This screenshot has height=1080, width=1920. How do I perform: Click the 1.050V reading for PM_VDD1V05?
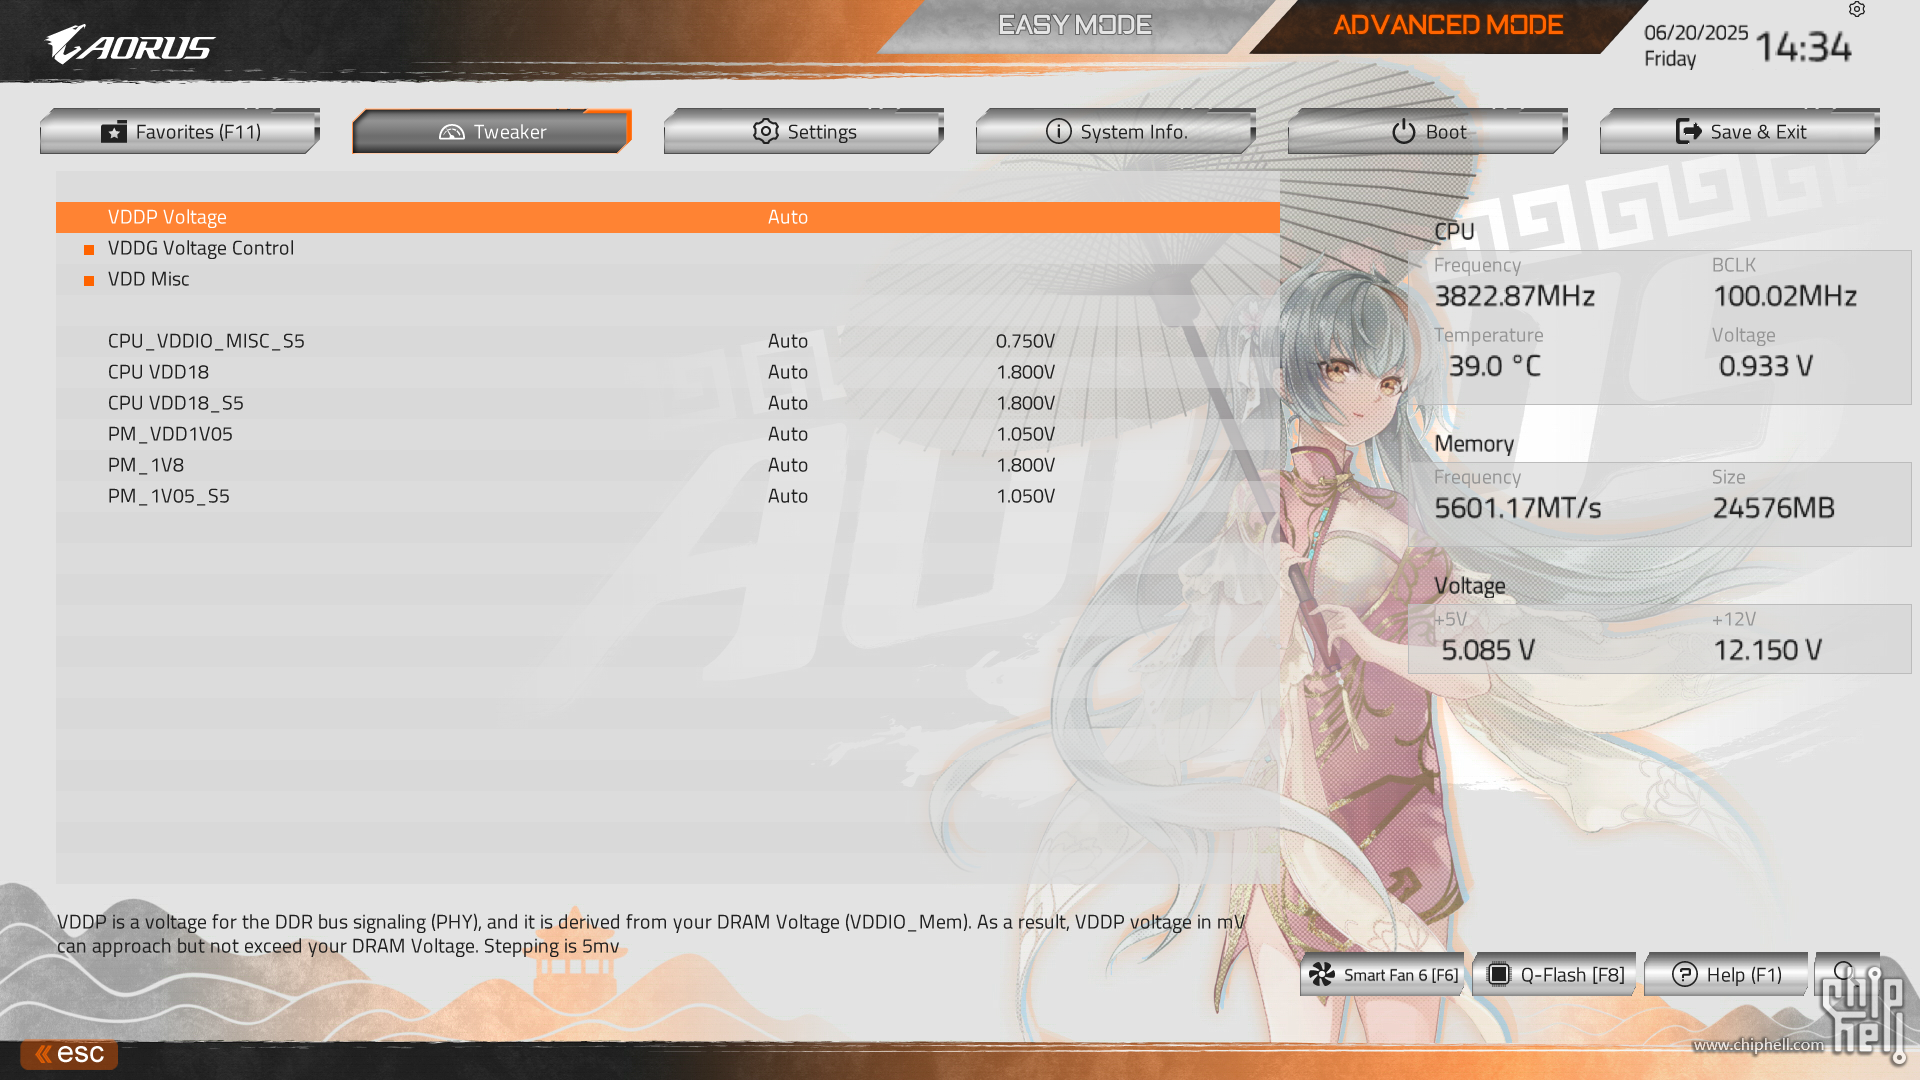pyautogui.click(x=1026, y=434)
